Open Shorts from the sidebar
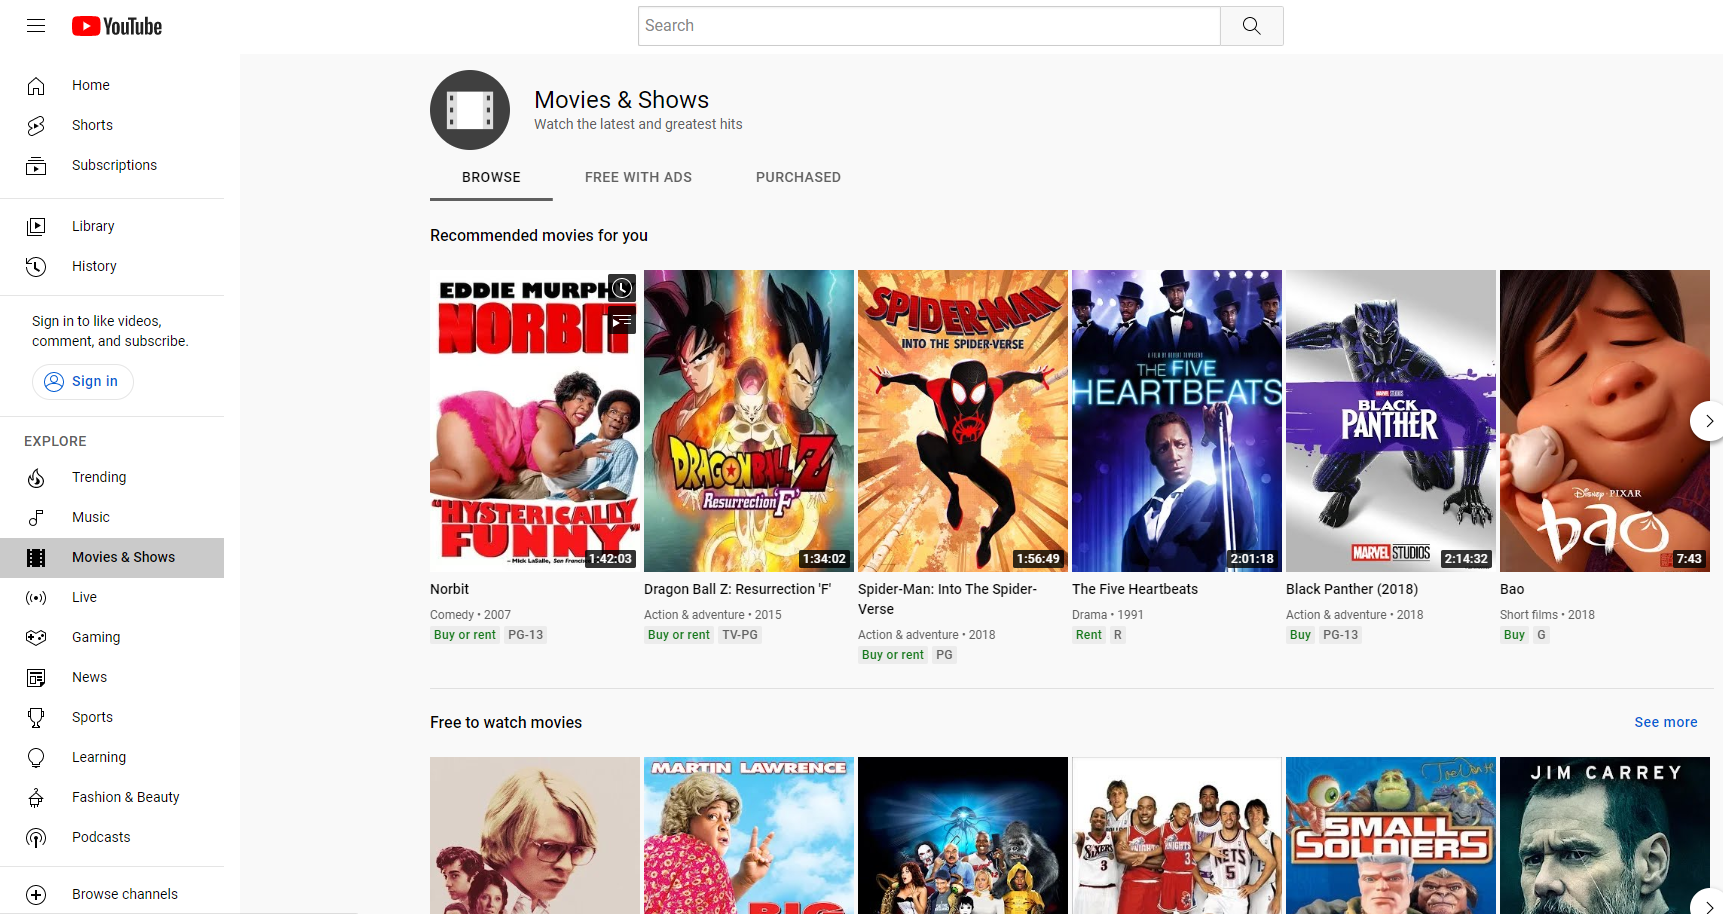 (x=92, y=125)
